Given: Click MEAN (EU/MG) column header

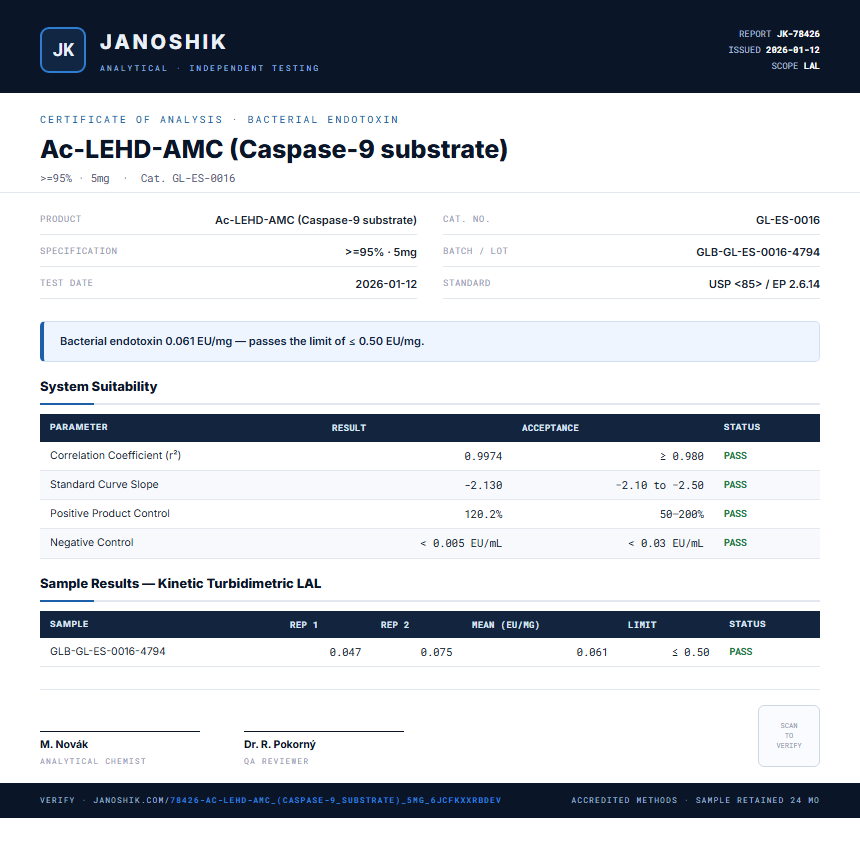Looking at the screenshot, I should (506, 625).
